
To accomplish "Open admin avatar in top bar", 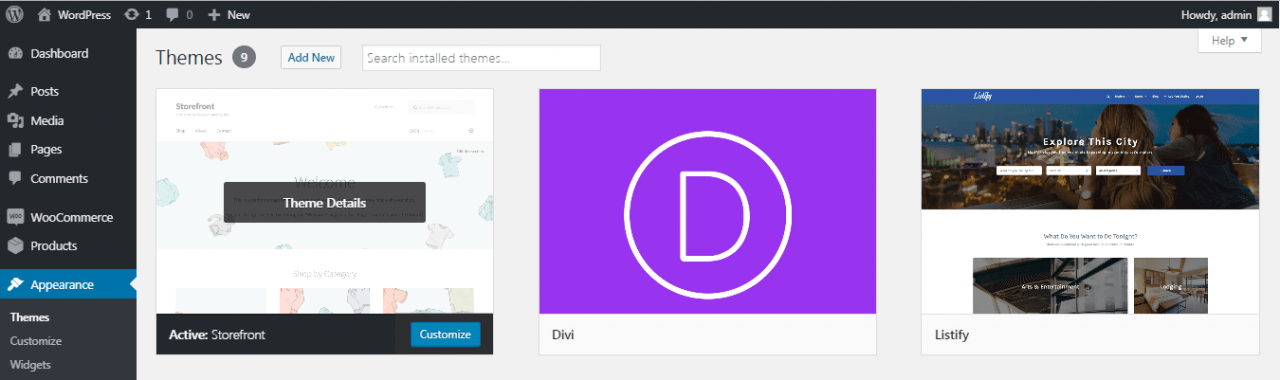I will click(1265, 14).
